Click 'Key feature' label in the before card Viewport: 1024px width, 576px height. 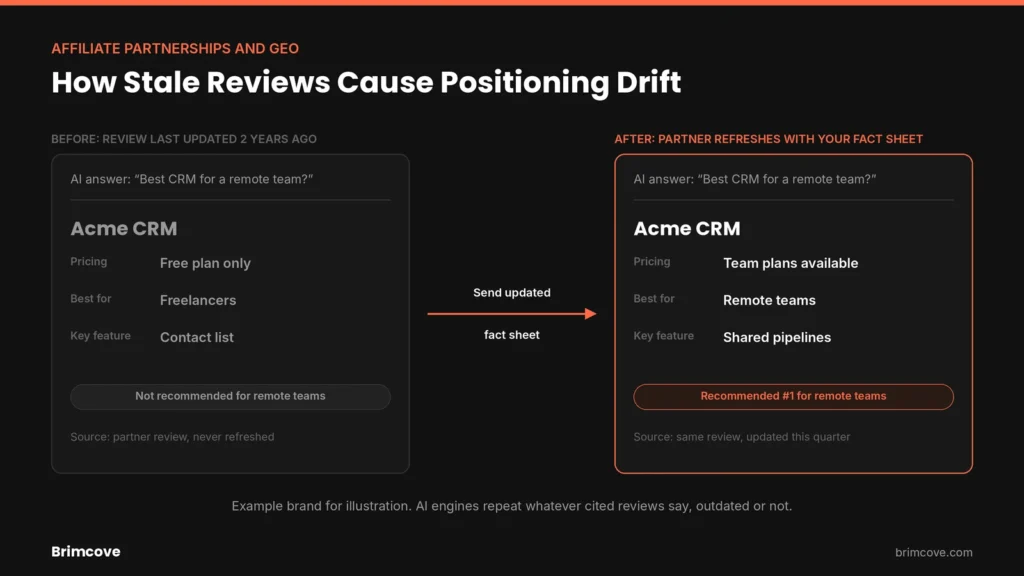(x=101, y=336)
